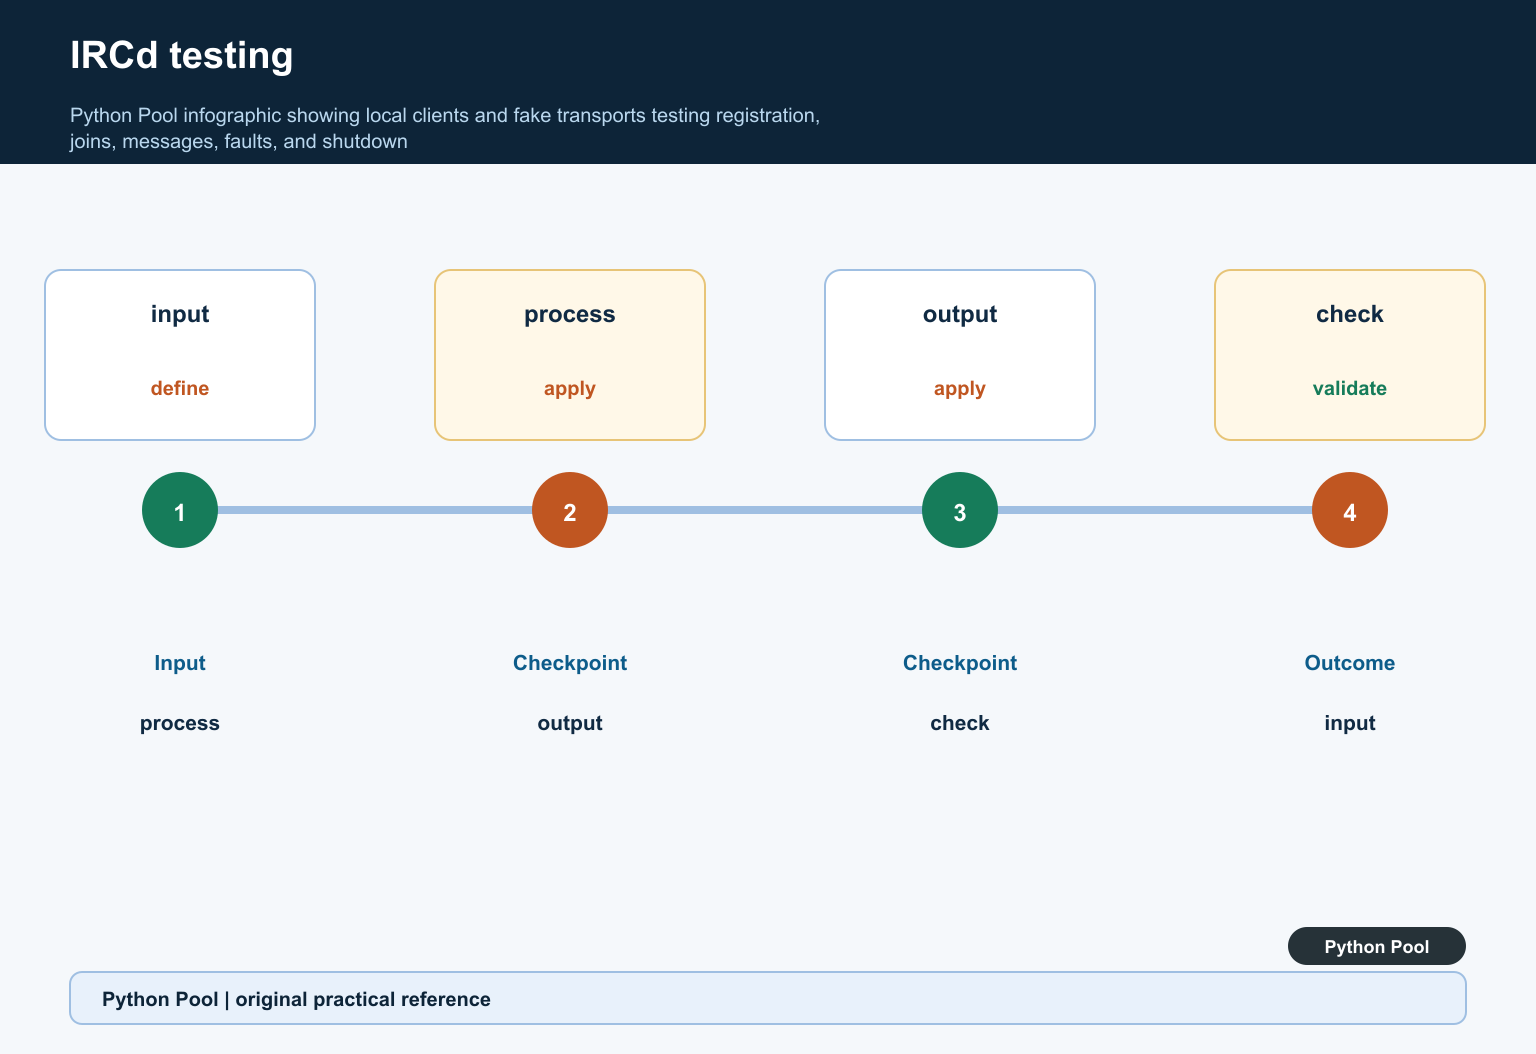Select the process apply card
This screenshot has height=1054, width=1536.
(570, 355)
